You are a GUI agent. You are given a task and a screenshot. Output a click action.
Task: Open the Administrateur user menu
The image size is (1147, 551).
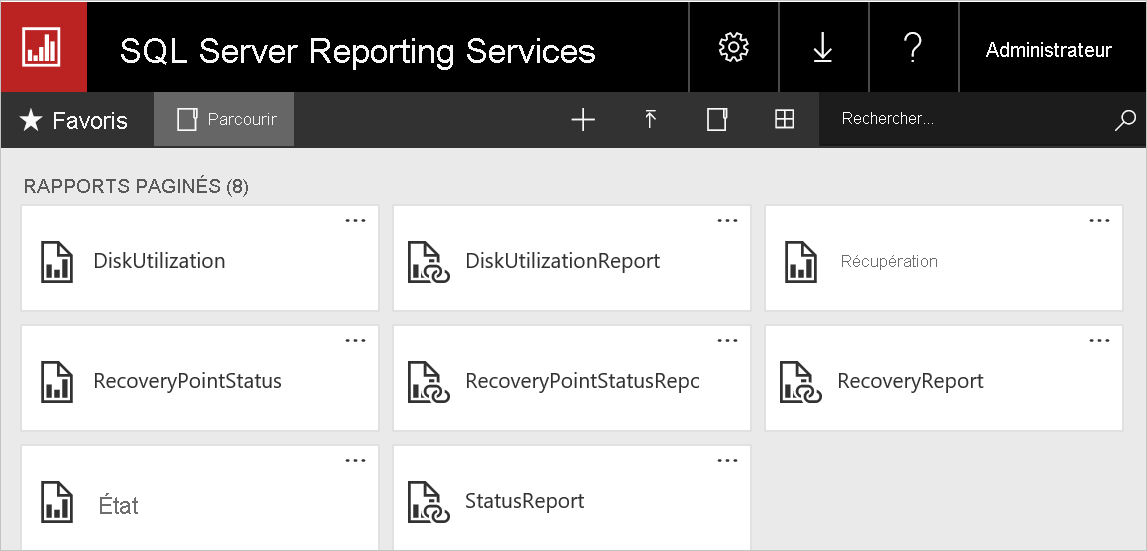tap(1048, 50)
